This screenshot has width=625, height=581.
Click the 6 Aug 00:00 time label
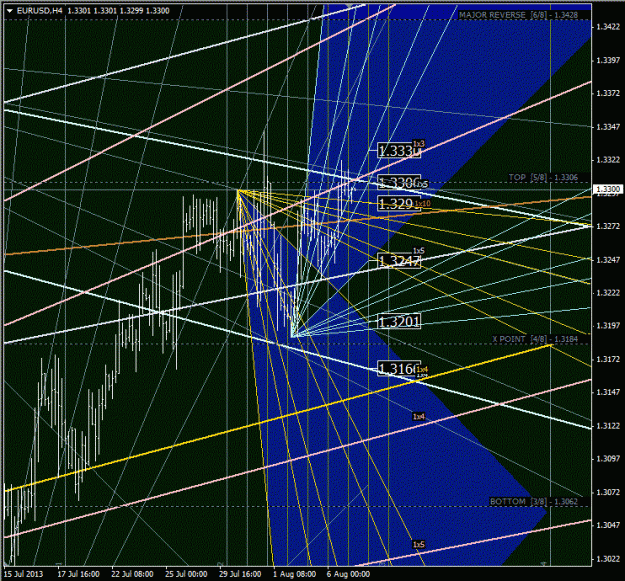348,574
